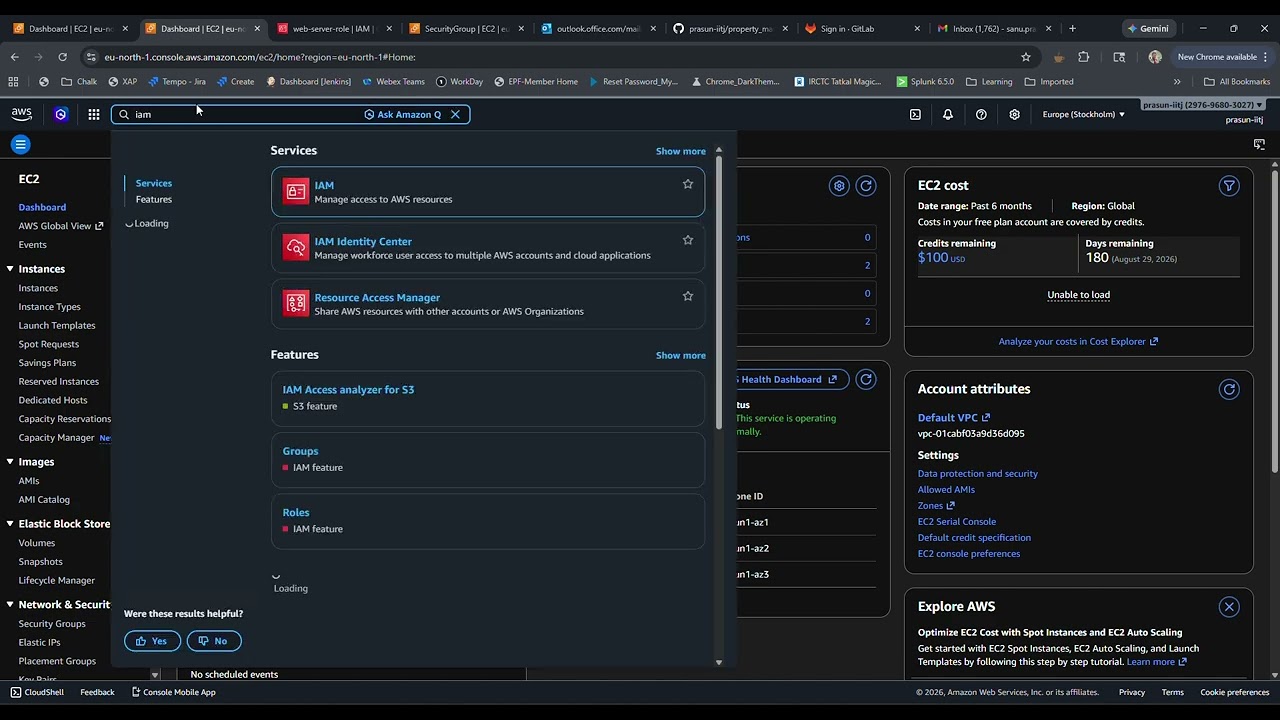Open CloudShell in the footer
Screen dimensions: 1280x720
[37, 692]
